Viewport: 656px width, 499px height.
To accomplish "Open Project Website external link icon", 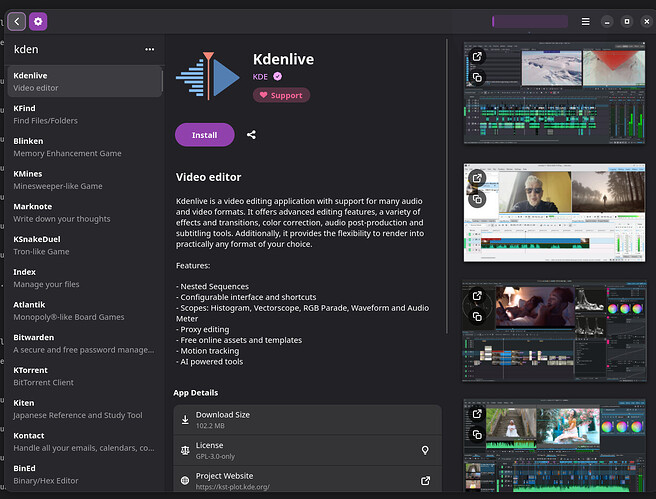I will pyautogui.click(x=425, y=481).
